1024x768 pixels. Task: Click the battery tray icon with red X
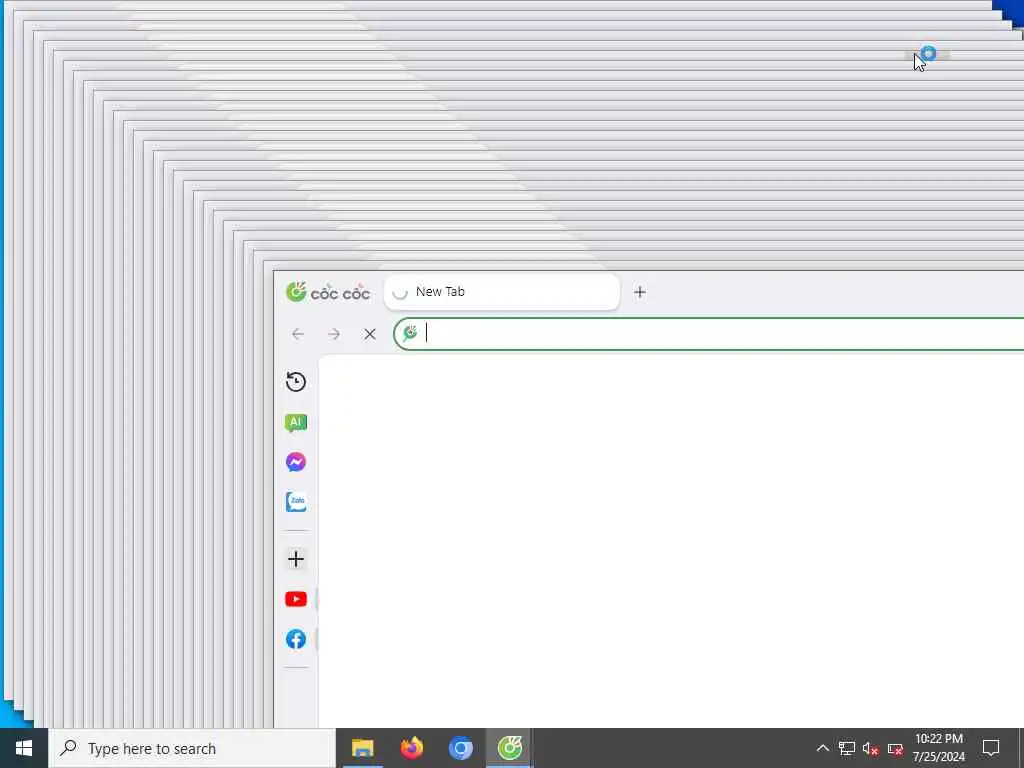click(895, 748)
